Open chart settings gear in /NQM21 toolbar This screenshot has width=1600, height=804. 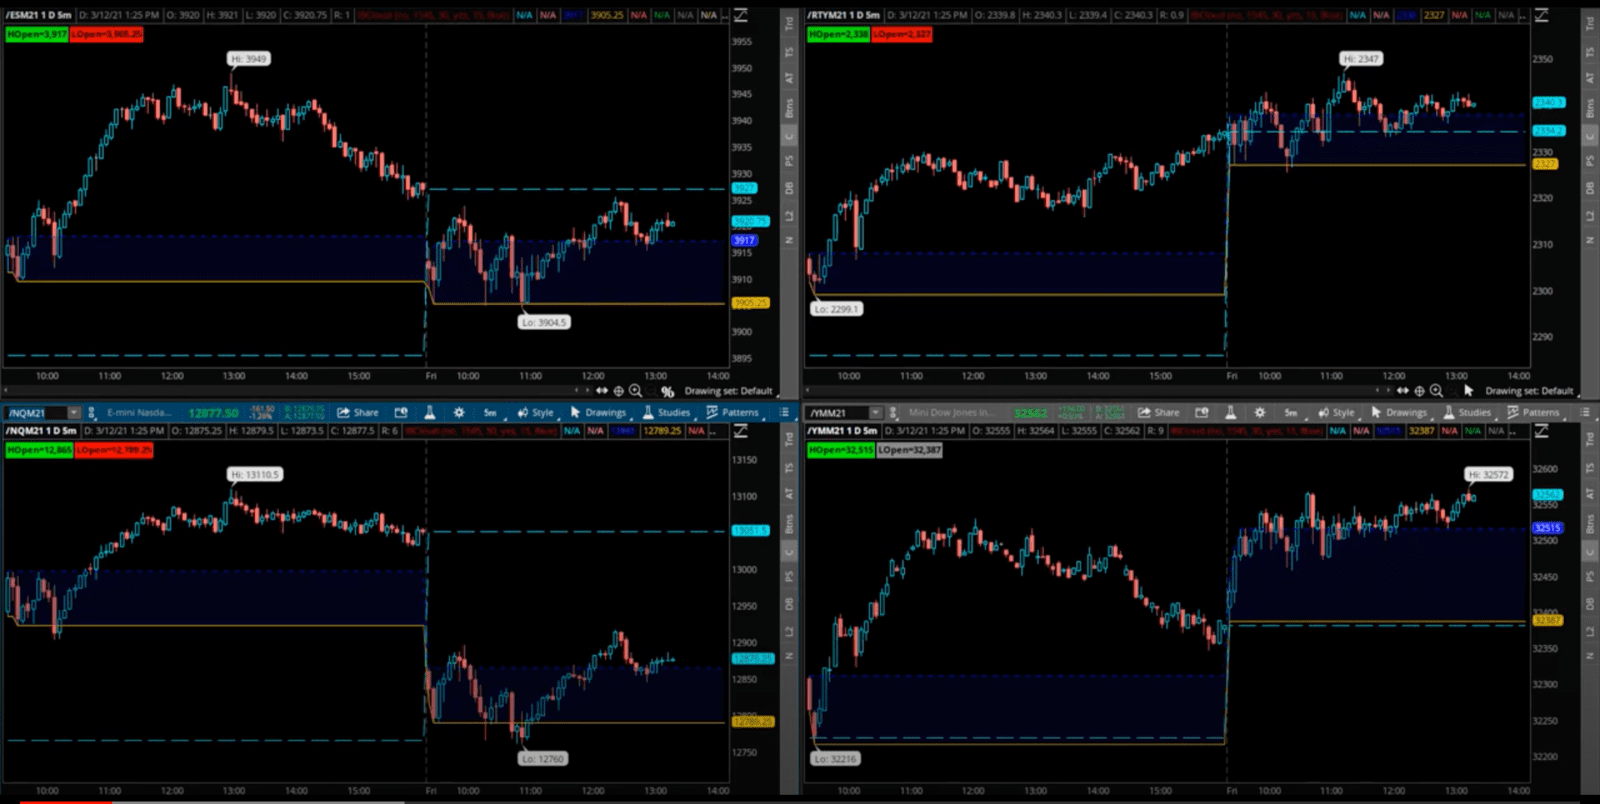point(459,412)
